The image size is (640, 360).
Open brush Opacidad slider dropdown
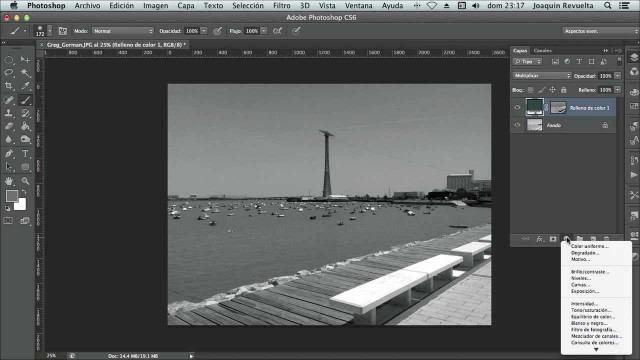[204, 31]
